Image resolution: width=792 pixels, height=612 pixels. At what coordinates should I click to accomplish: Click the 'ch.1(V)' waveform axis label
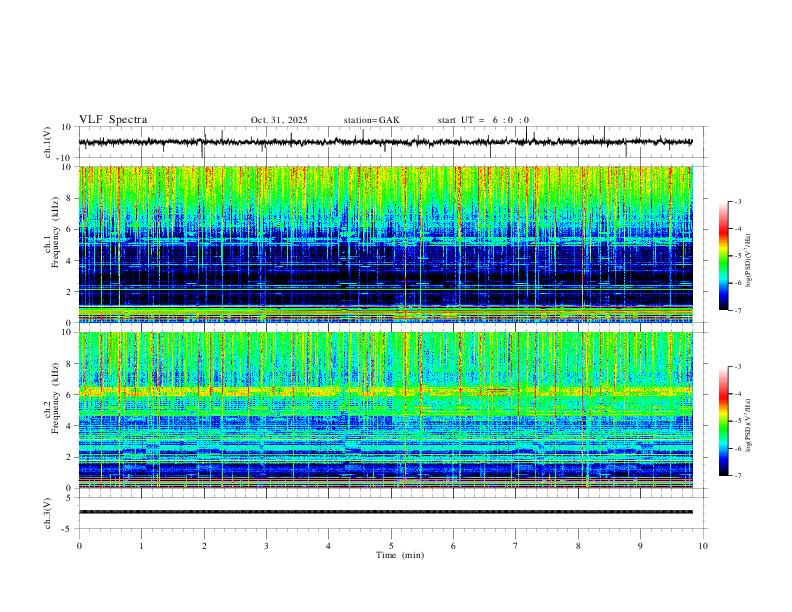48,142
